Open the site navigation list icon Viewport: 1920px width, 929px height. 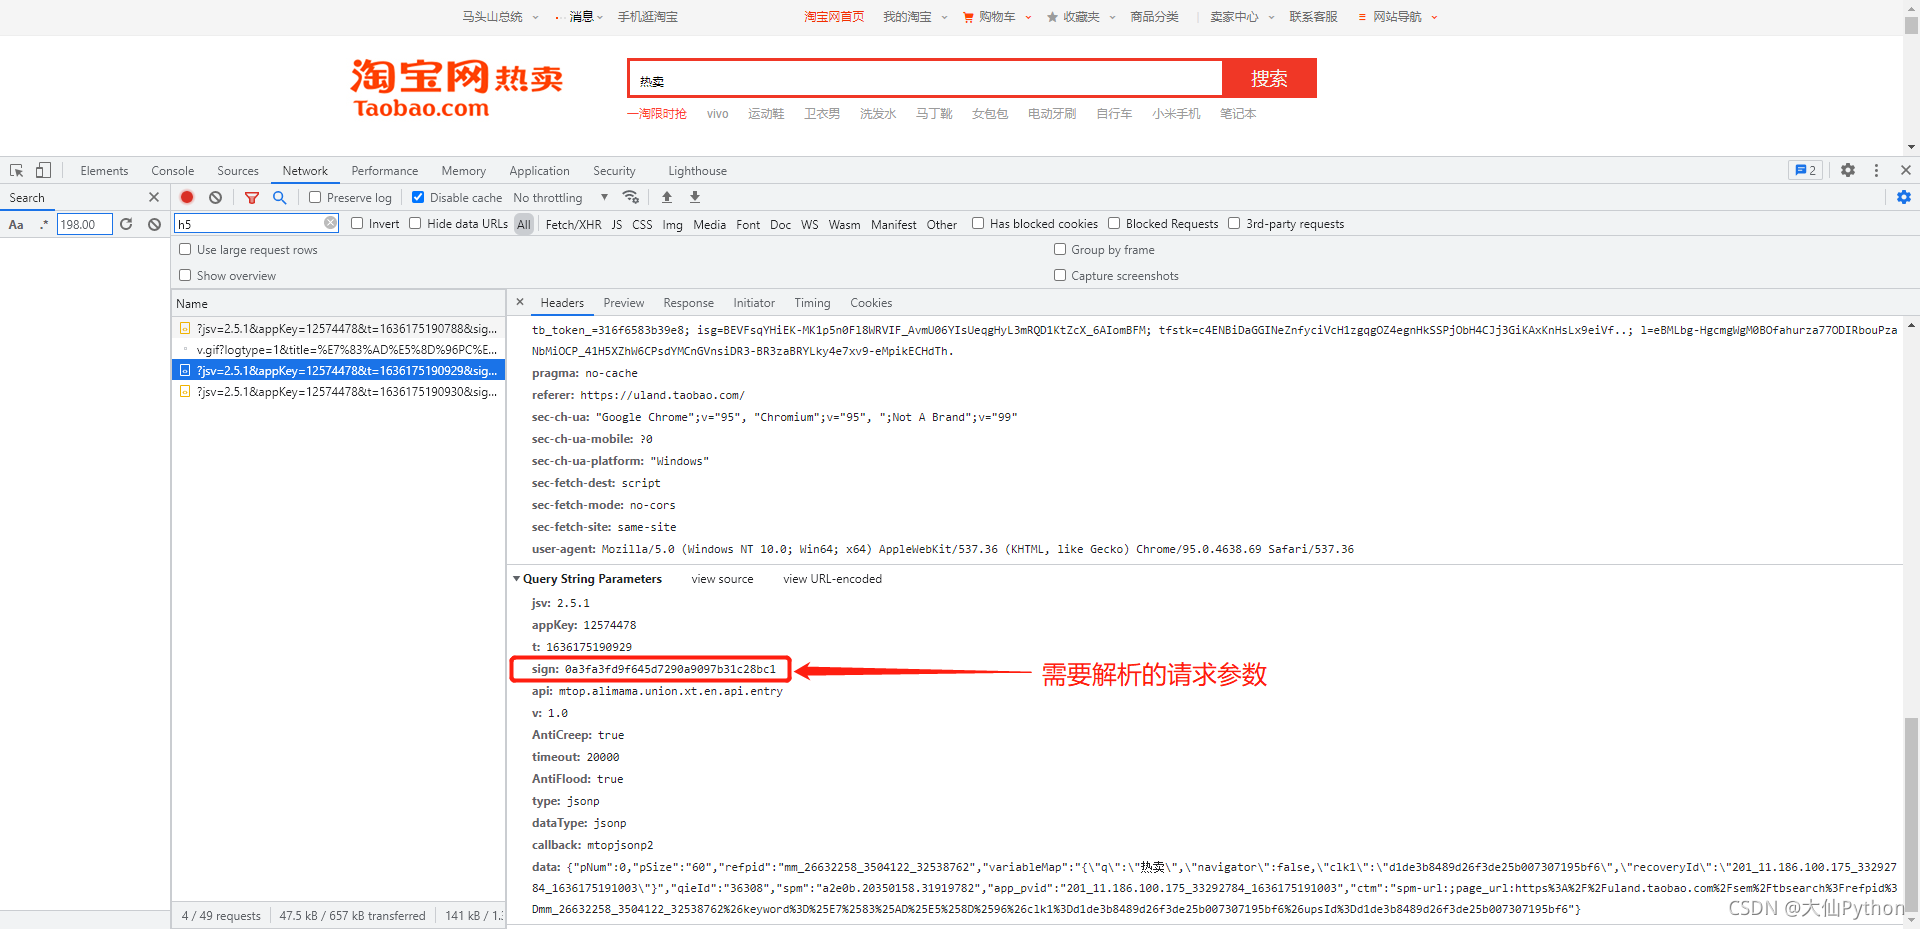(1362, 17)
